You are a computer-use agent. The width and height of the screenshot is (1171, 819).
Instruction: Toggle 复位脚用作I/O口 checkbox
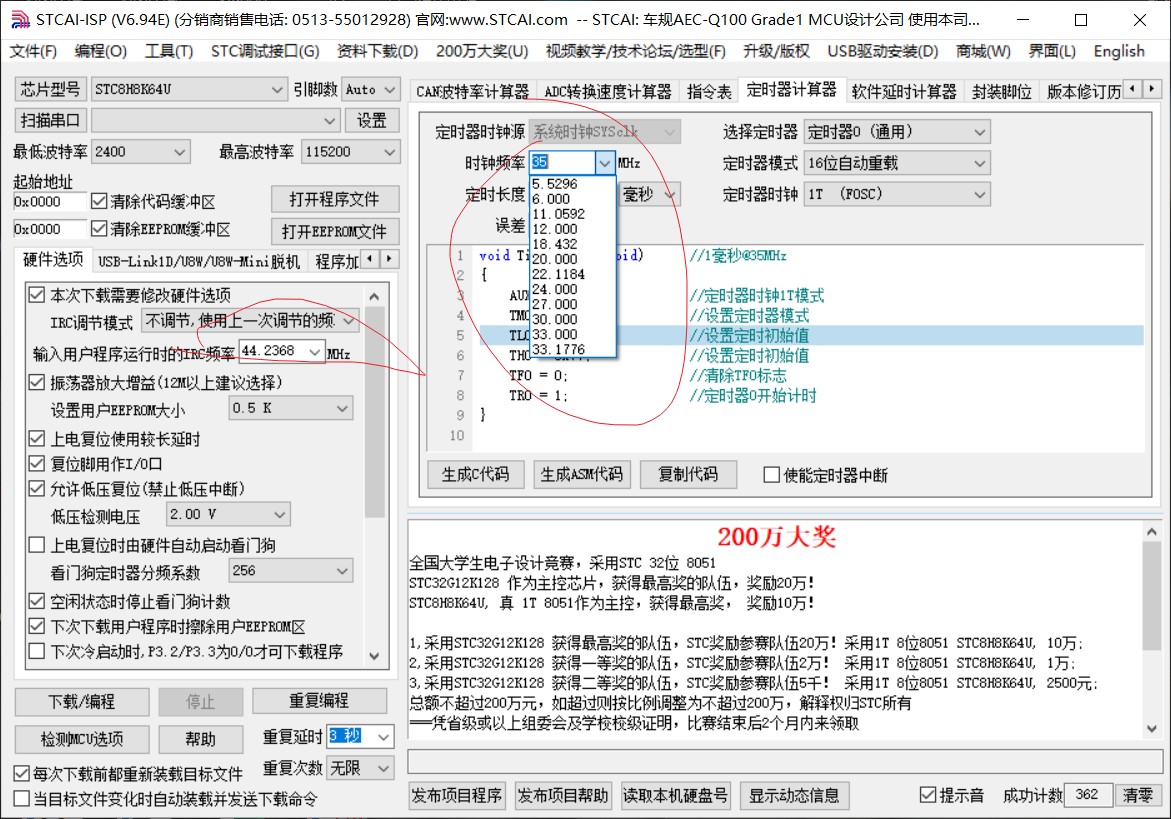[37, 464]
